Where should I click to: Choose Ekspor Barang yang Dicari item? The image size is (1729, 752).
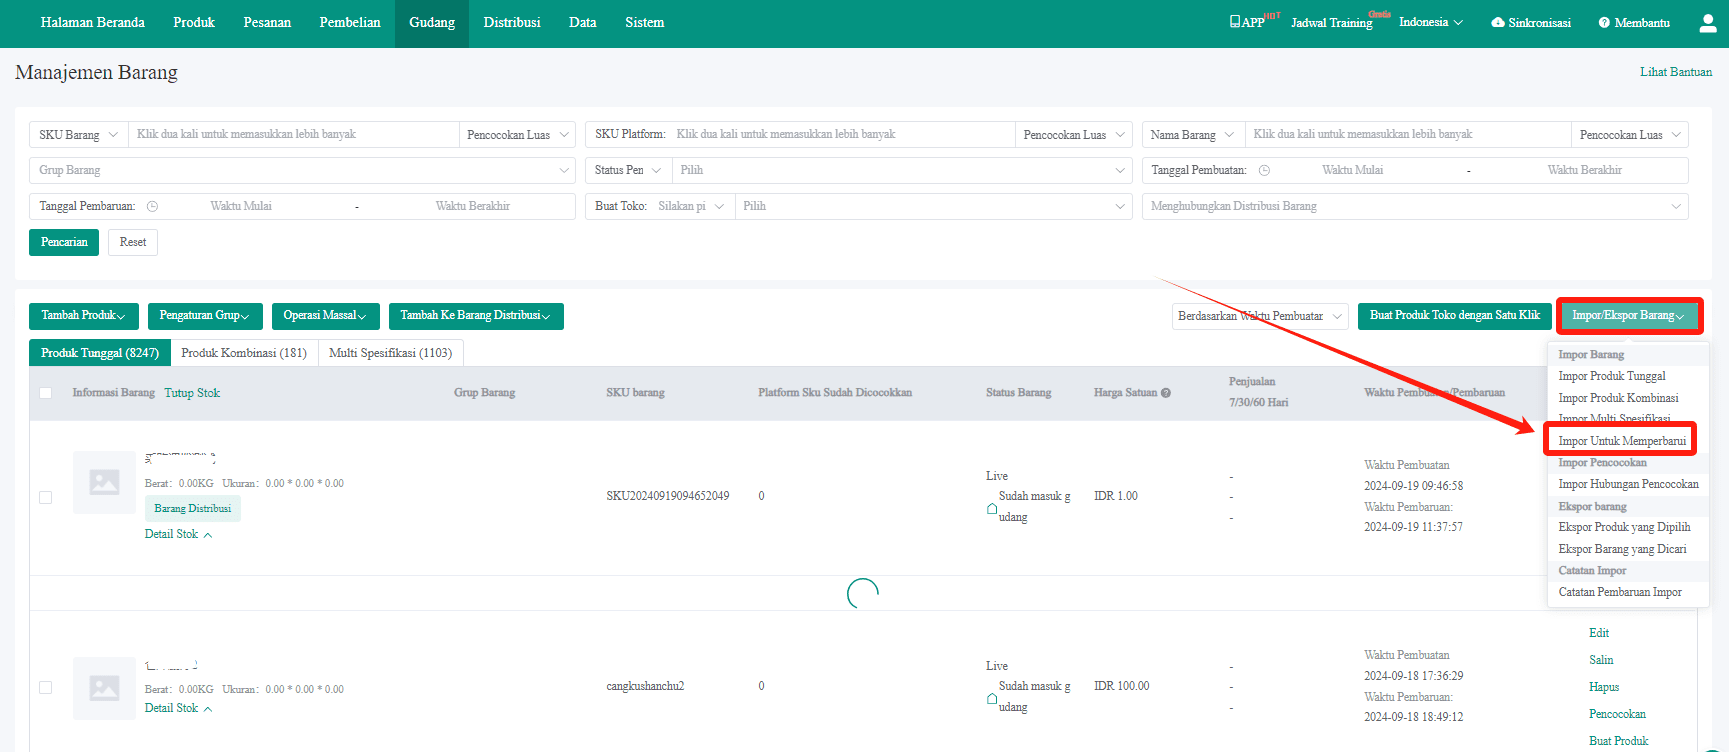pyautogui.click(x=1622, y=549)
